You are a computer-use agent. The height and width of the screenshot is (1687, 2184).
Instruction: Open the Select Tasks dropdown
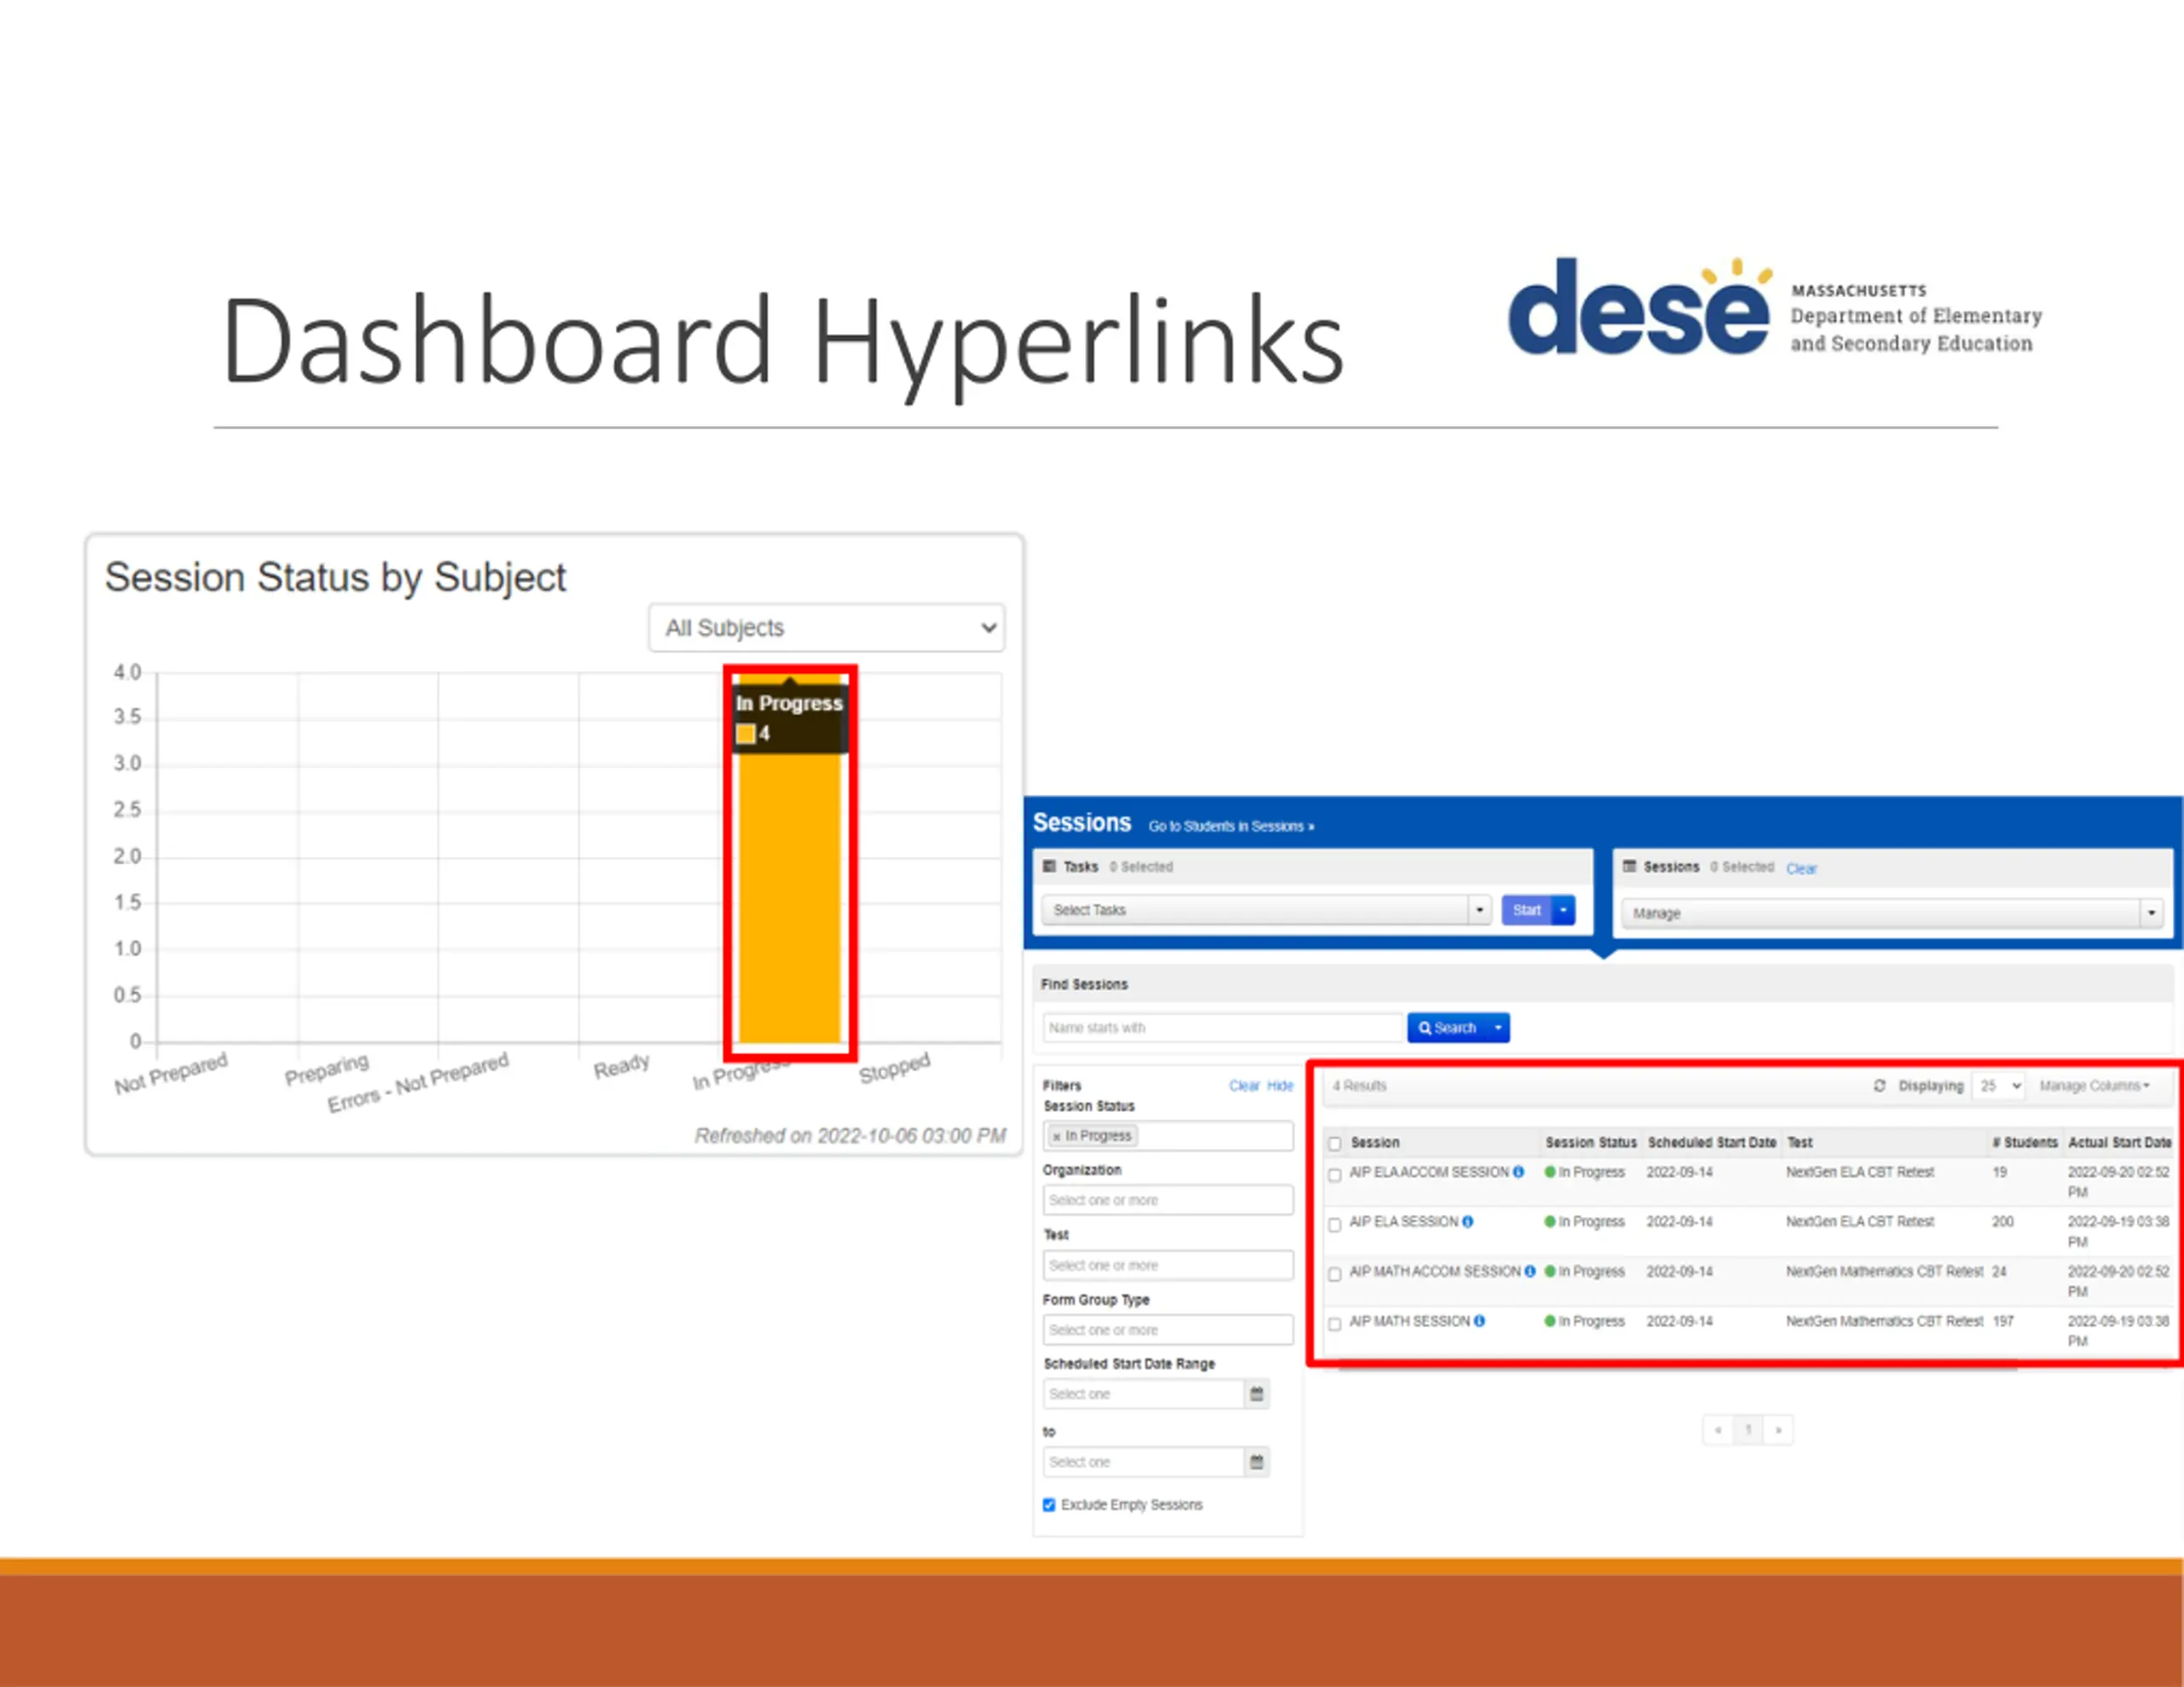pyautogui.click(x=1266, y=910)
